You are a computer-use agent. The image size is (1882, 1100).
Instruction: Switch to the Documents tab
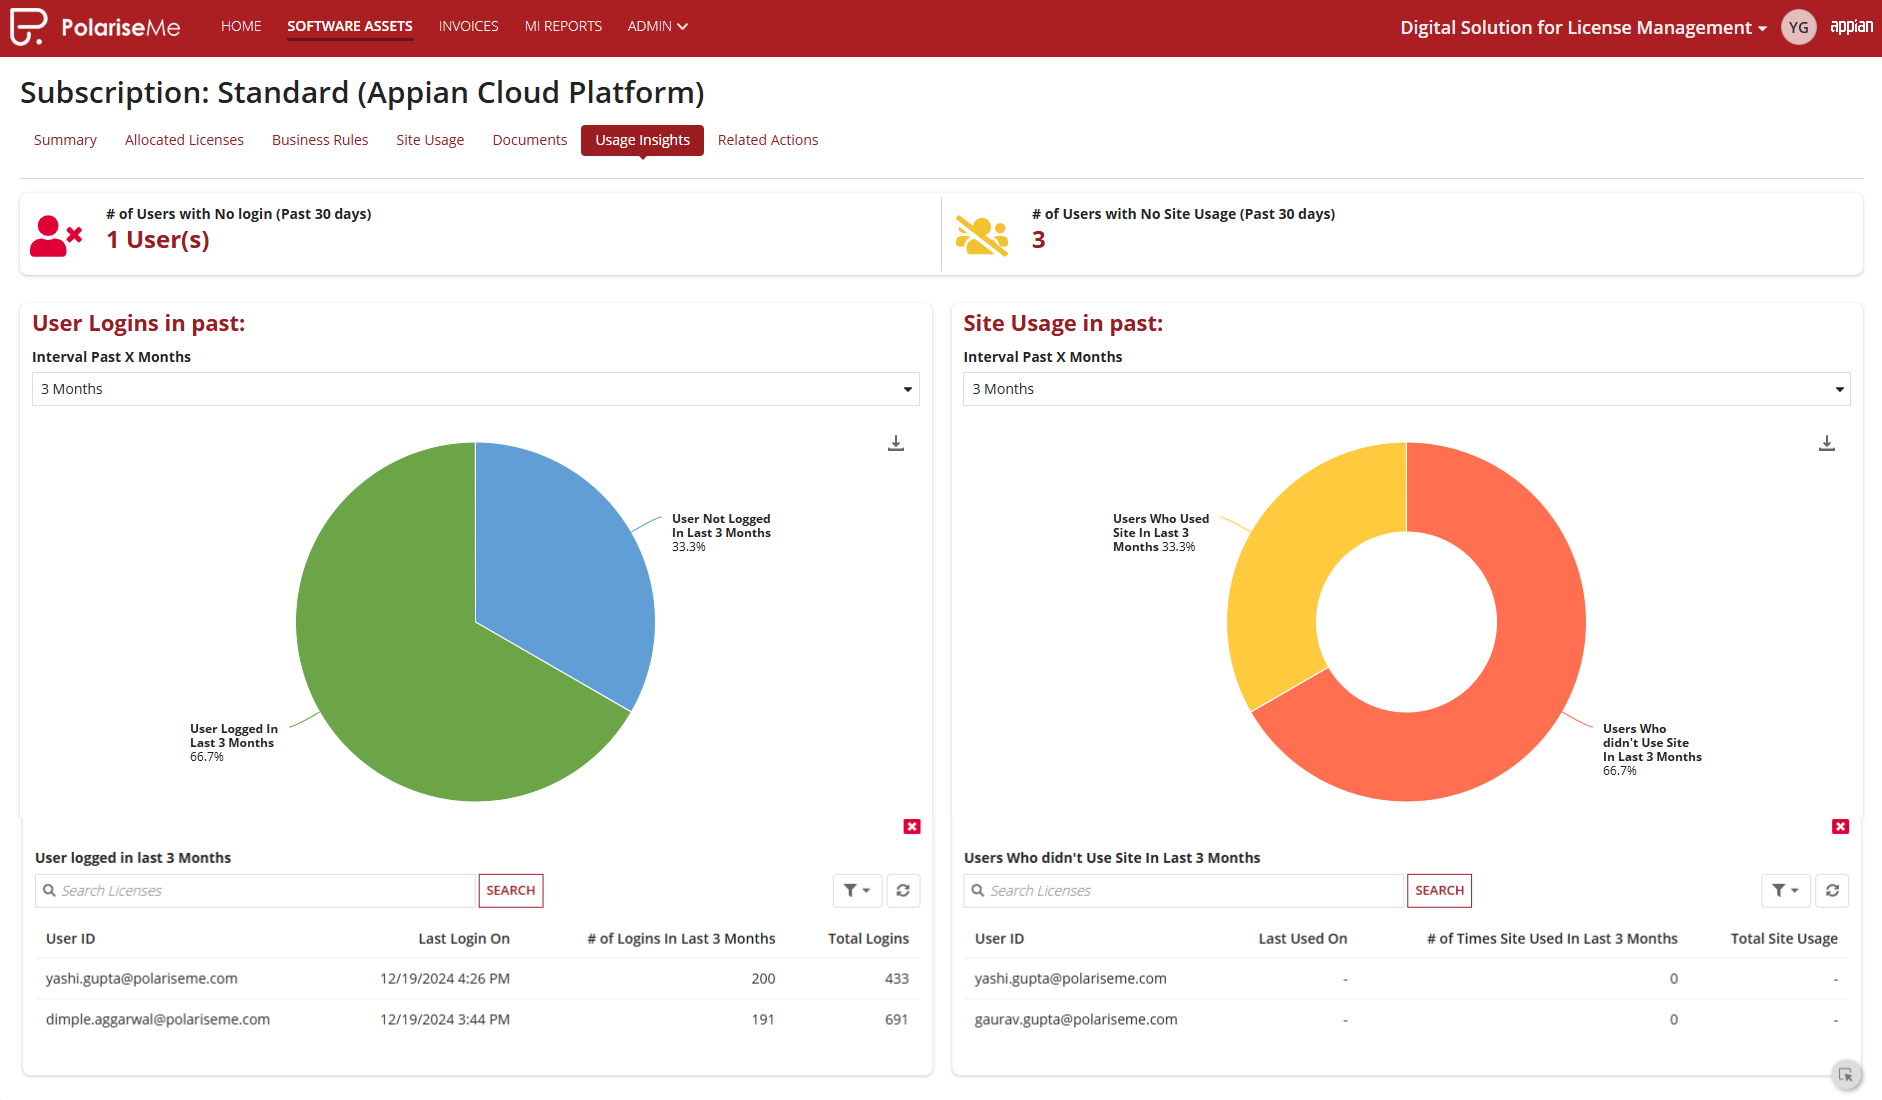click(530, 140)
